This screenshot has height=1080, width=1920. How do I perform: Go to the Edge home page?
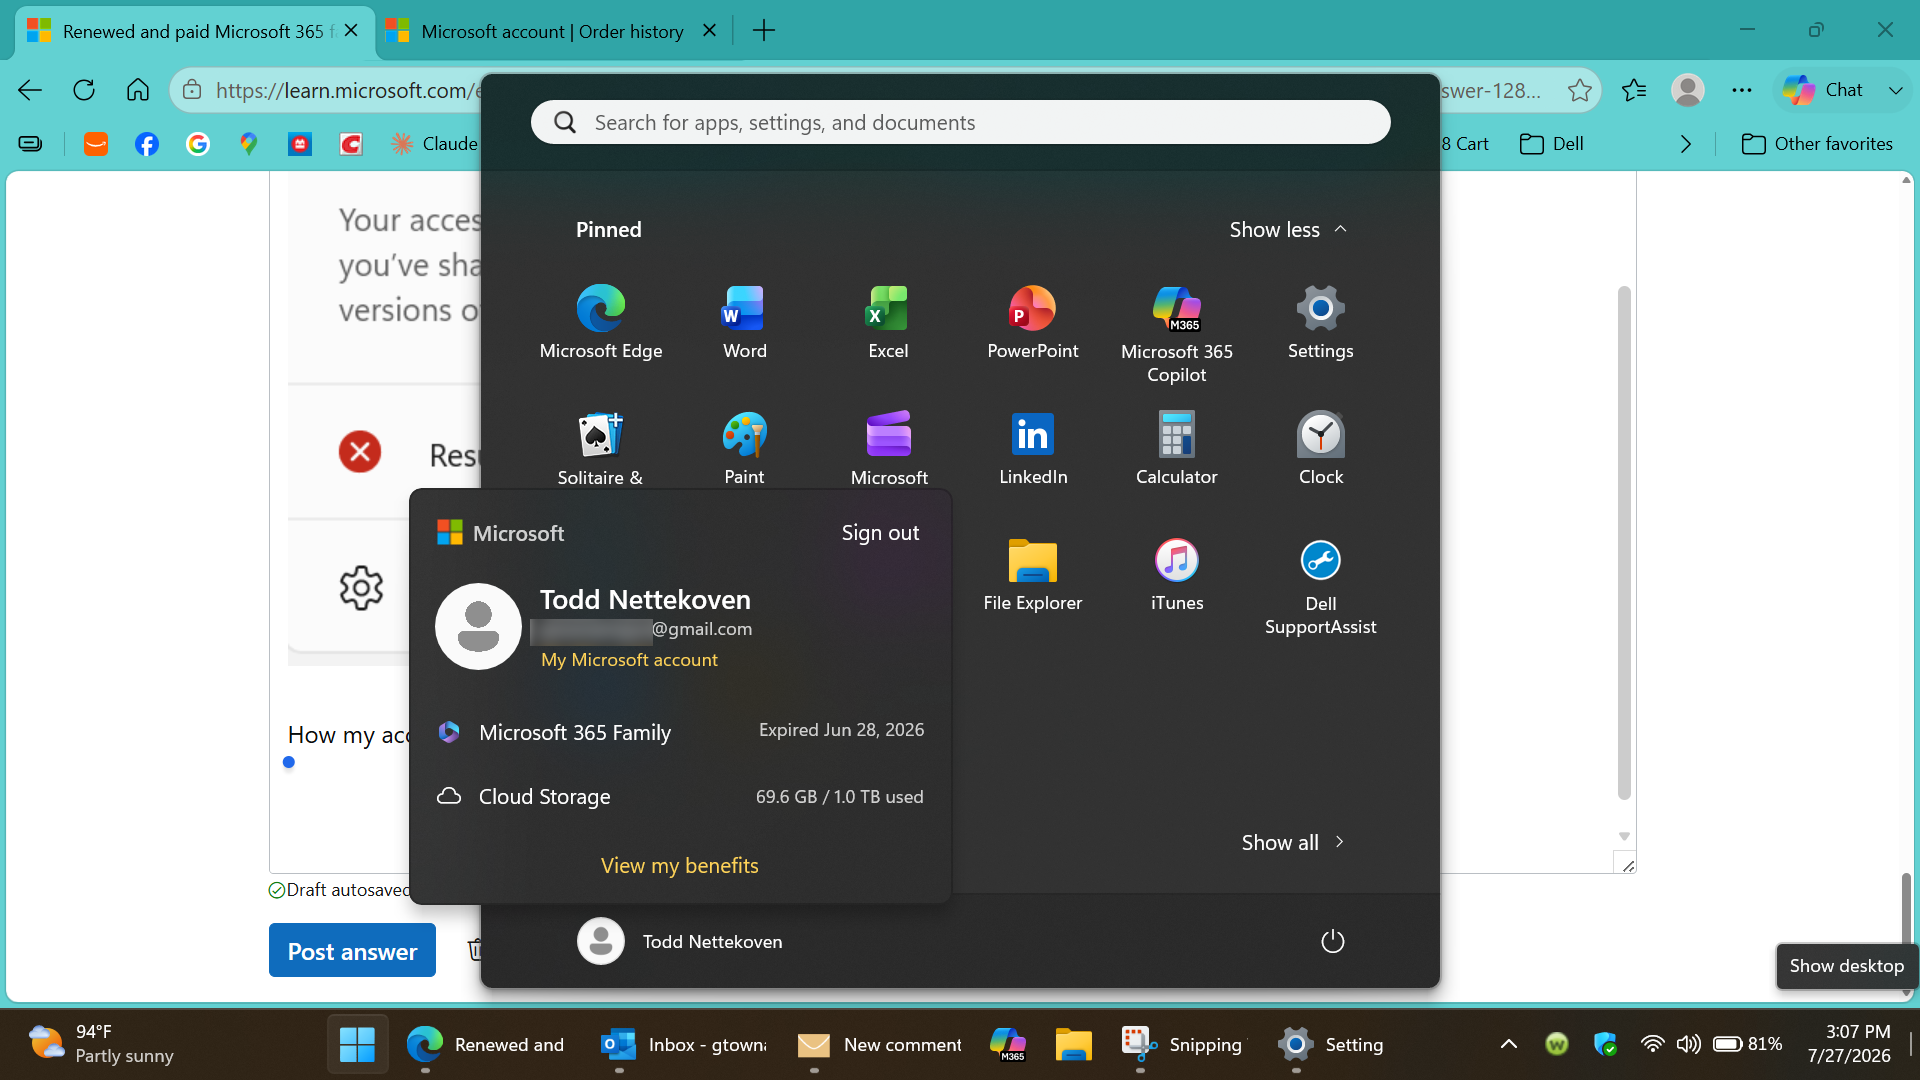point(138,90)
